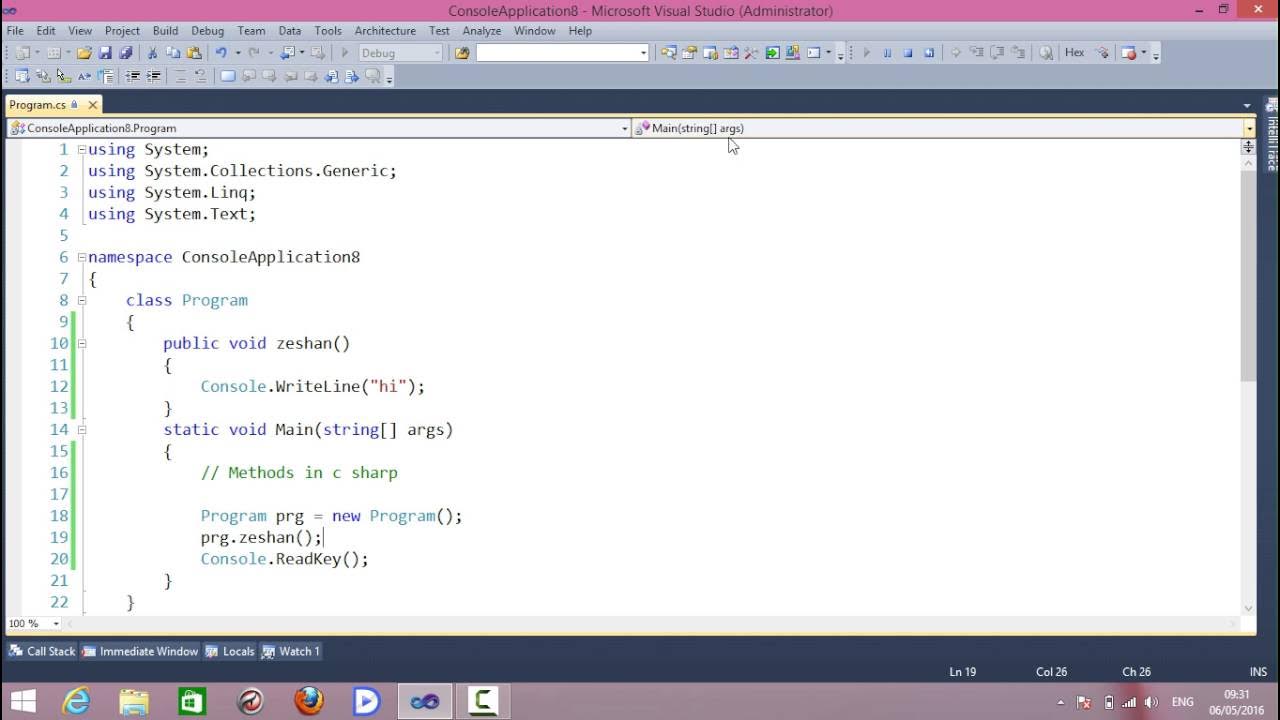
Task: Open Firefox from the taskbar
Action: click(x=309, y=701)
